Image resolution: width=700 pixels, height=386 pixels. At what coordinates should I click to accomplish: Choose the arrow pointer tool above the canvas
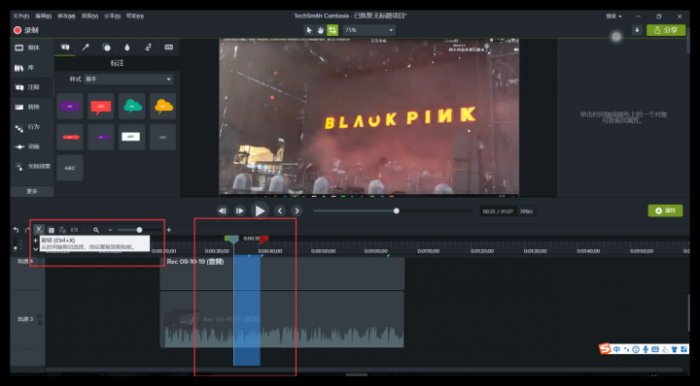309,30
